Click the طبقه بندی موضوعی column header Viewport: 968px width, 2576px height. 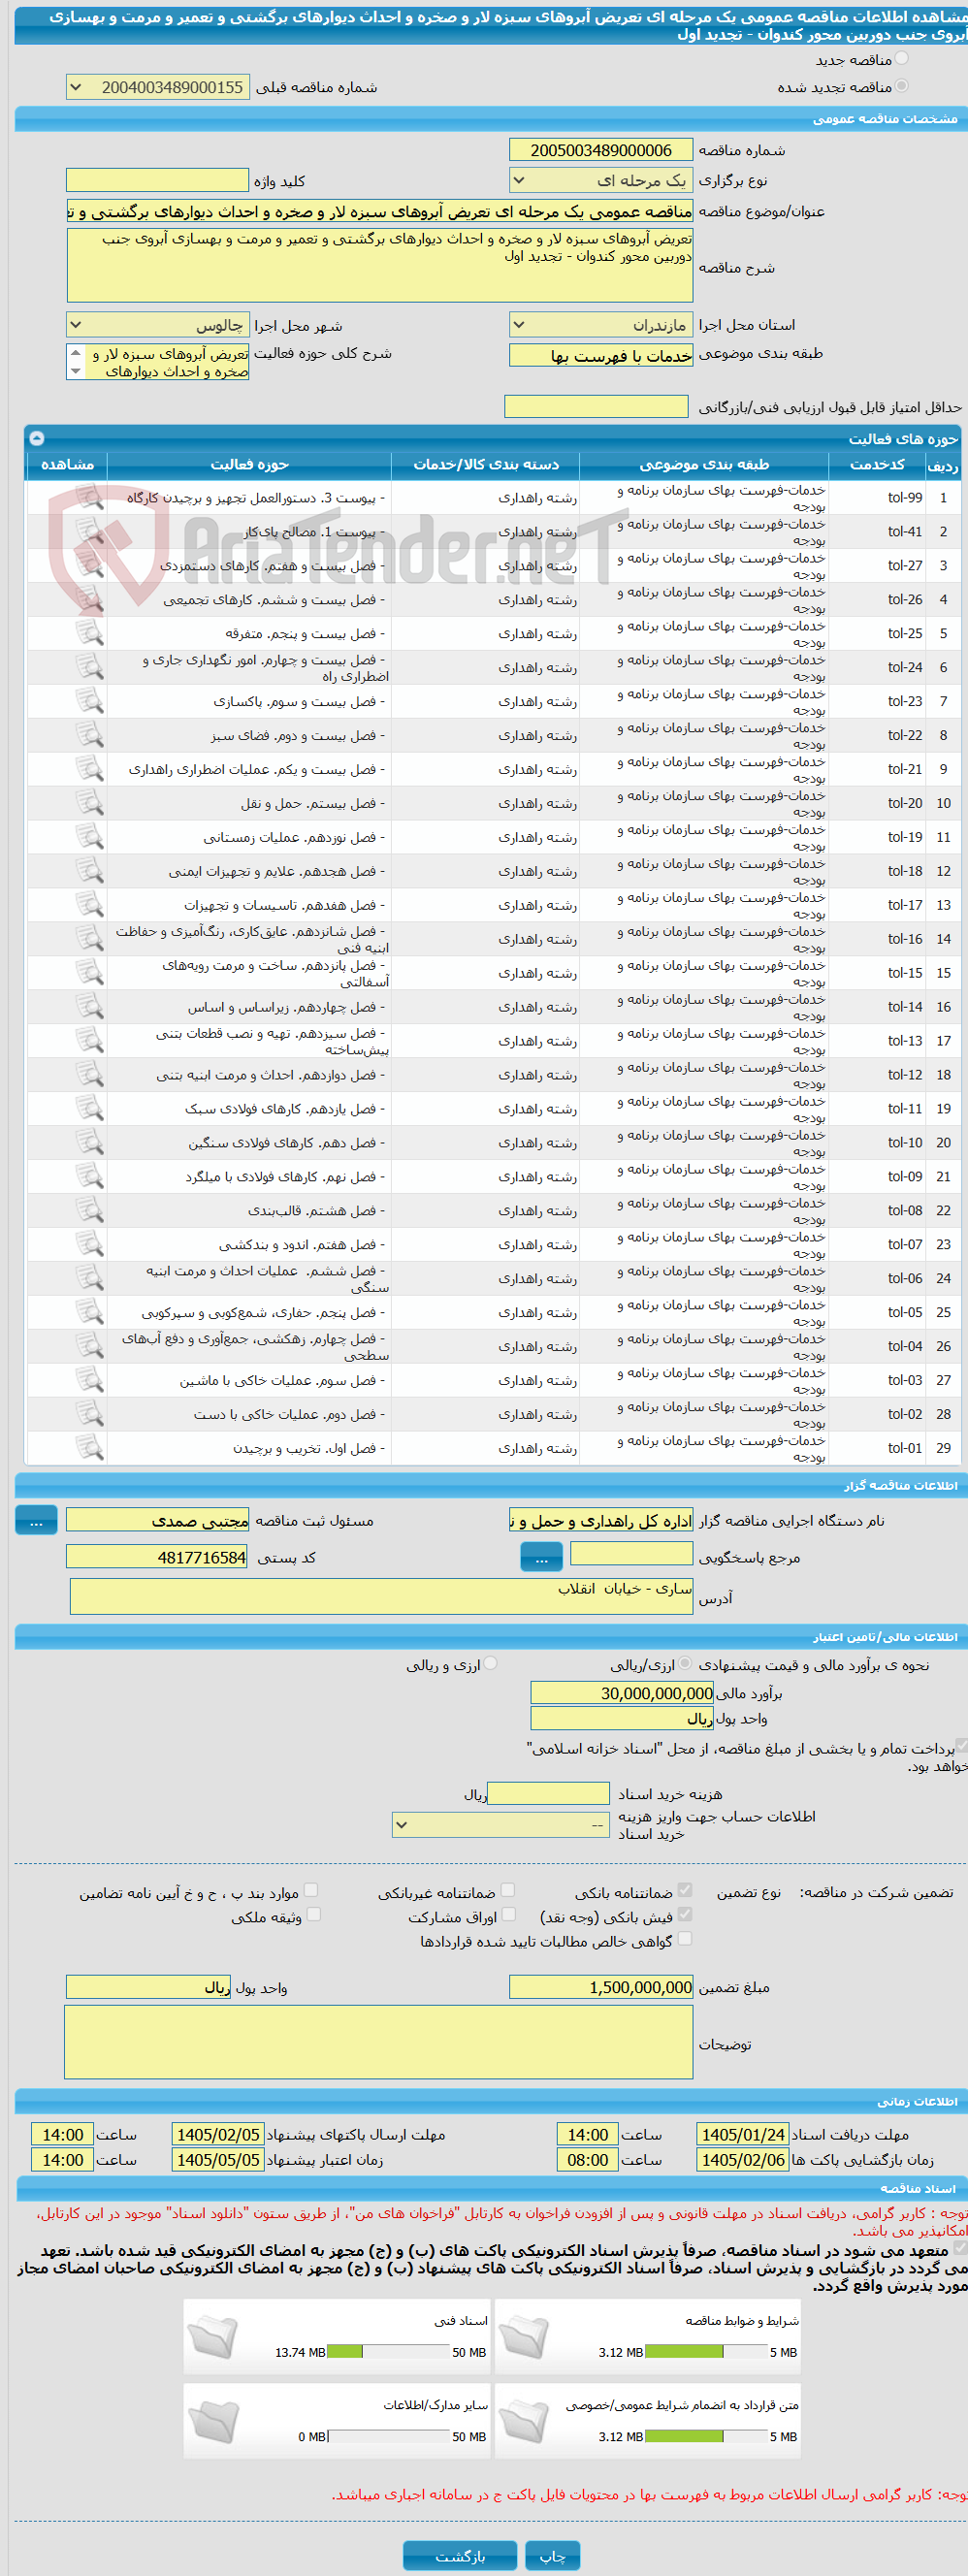pyautogui.click(x=704, y=464)
